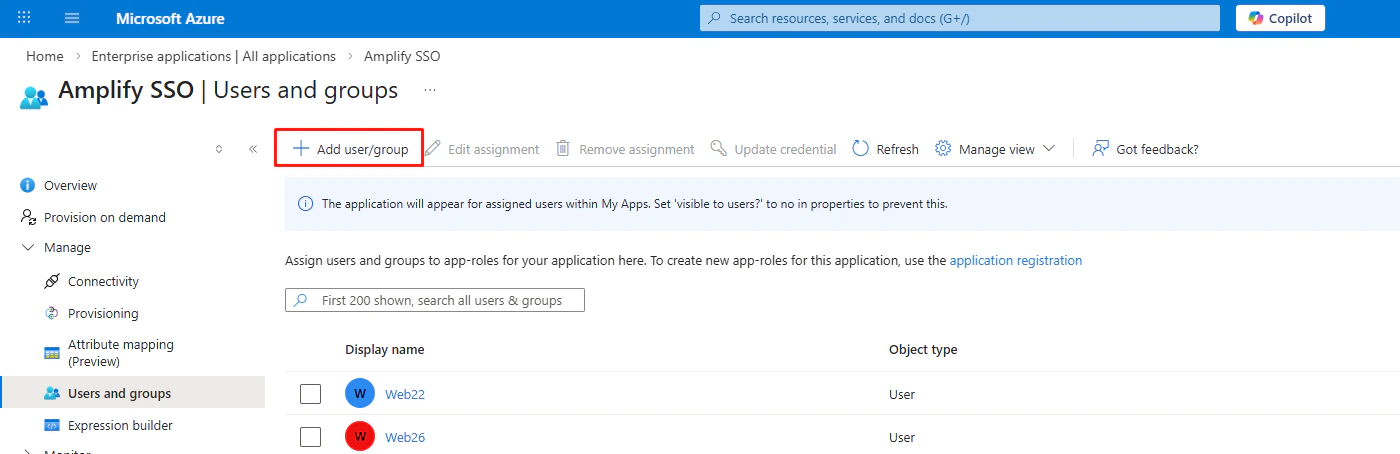Viewport: 1400px width, 454px height.
Task: Open the application registration link
Action: tap(1016, 260)
